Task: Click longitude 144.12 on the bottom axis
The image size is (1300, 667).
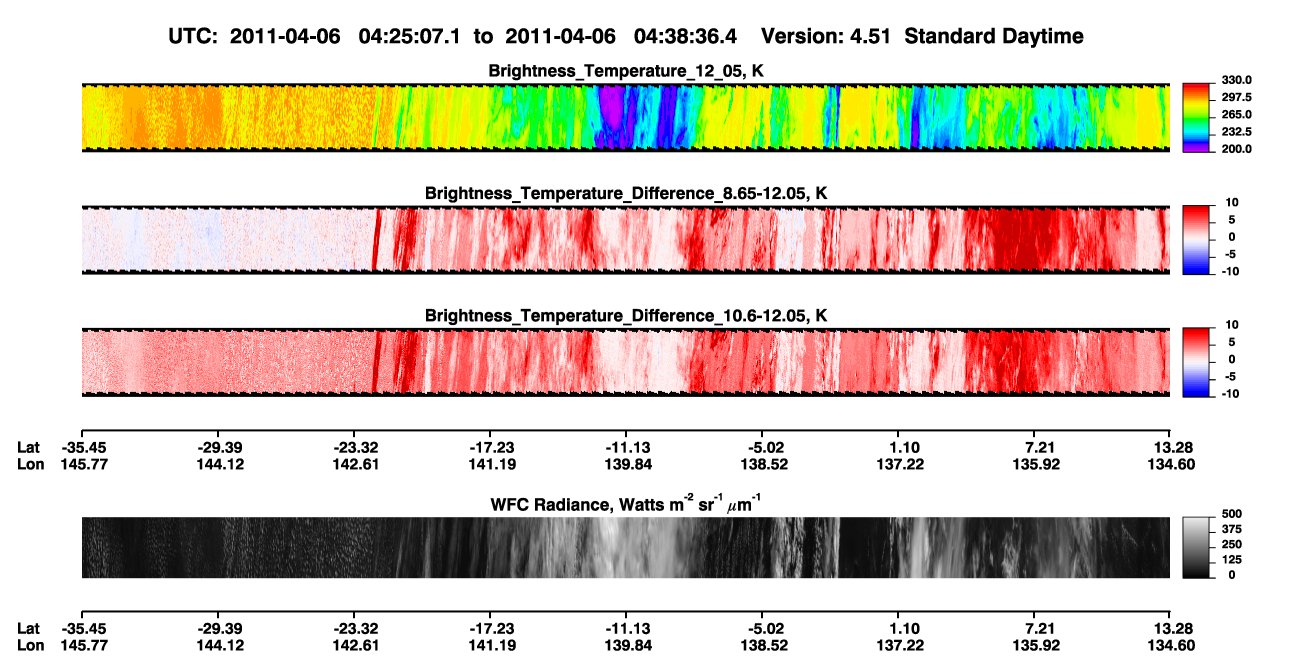Action: point(219,646)
